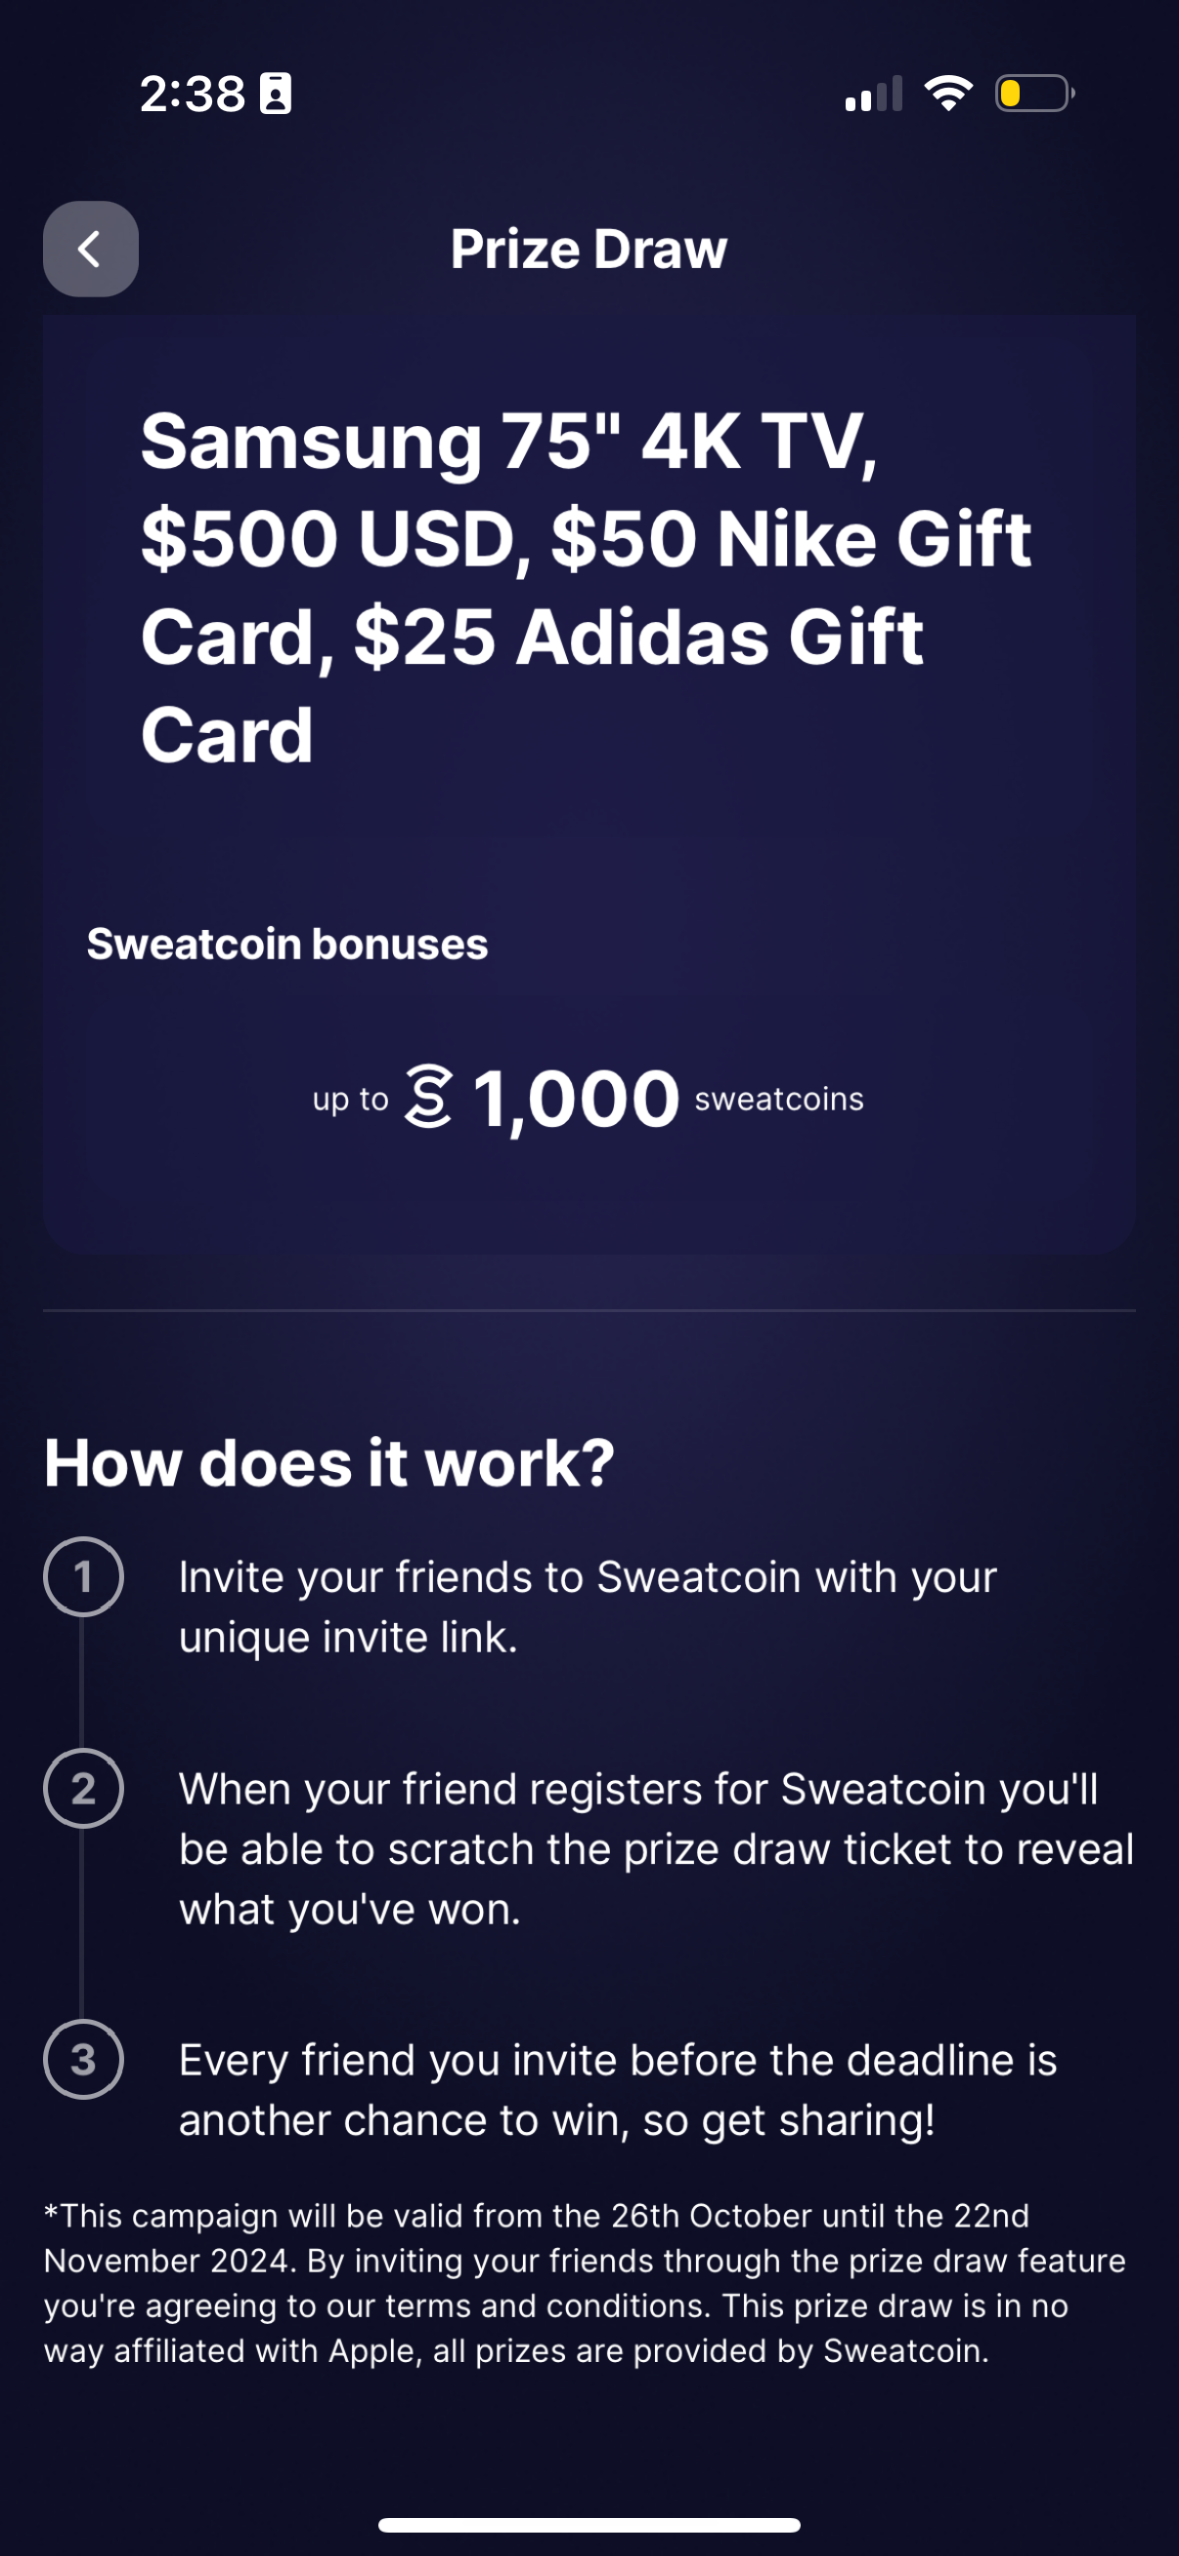Screen dimensions: 1179x2556
Task: Tap the back chevron button
Action: coord(89,249)
